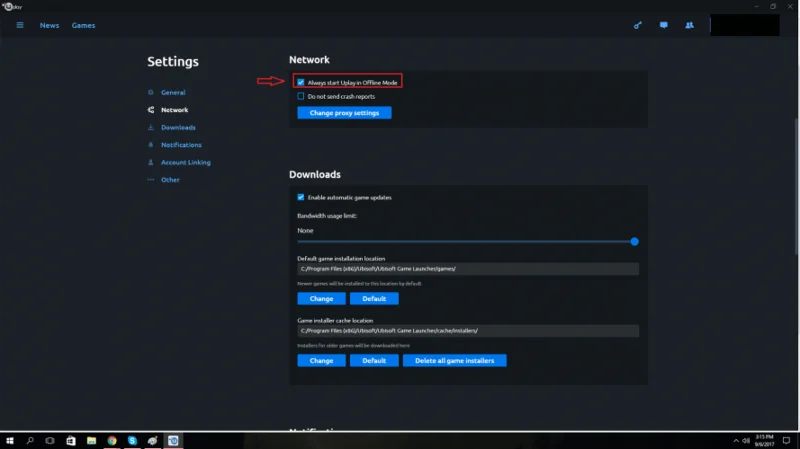
Task: Go to the Games tab
Action: pos(83,26)
